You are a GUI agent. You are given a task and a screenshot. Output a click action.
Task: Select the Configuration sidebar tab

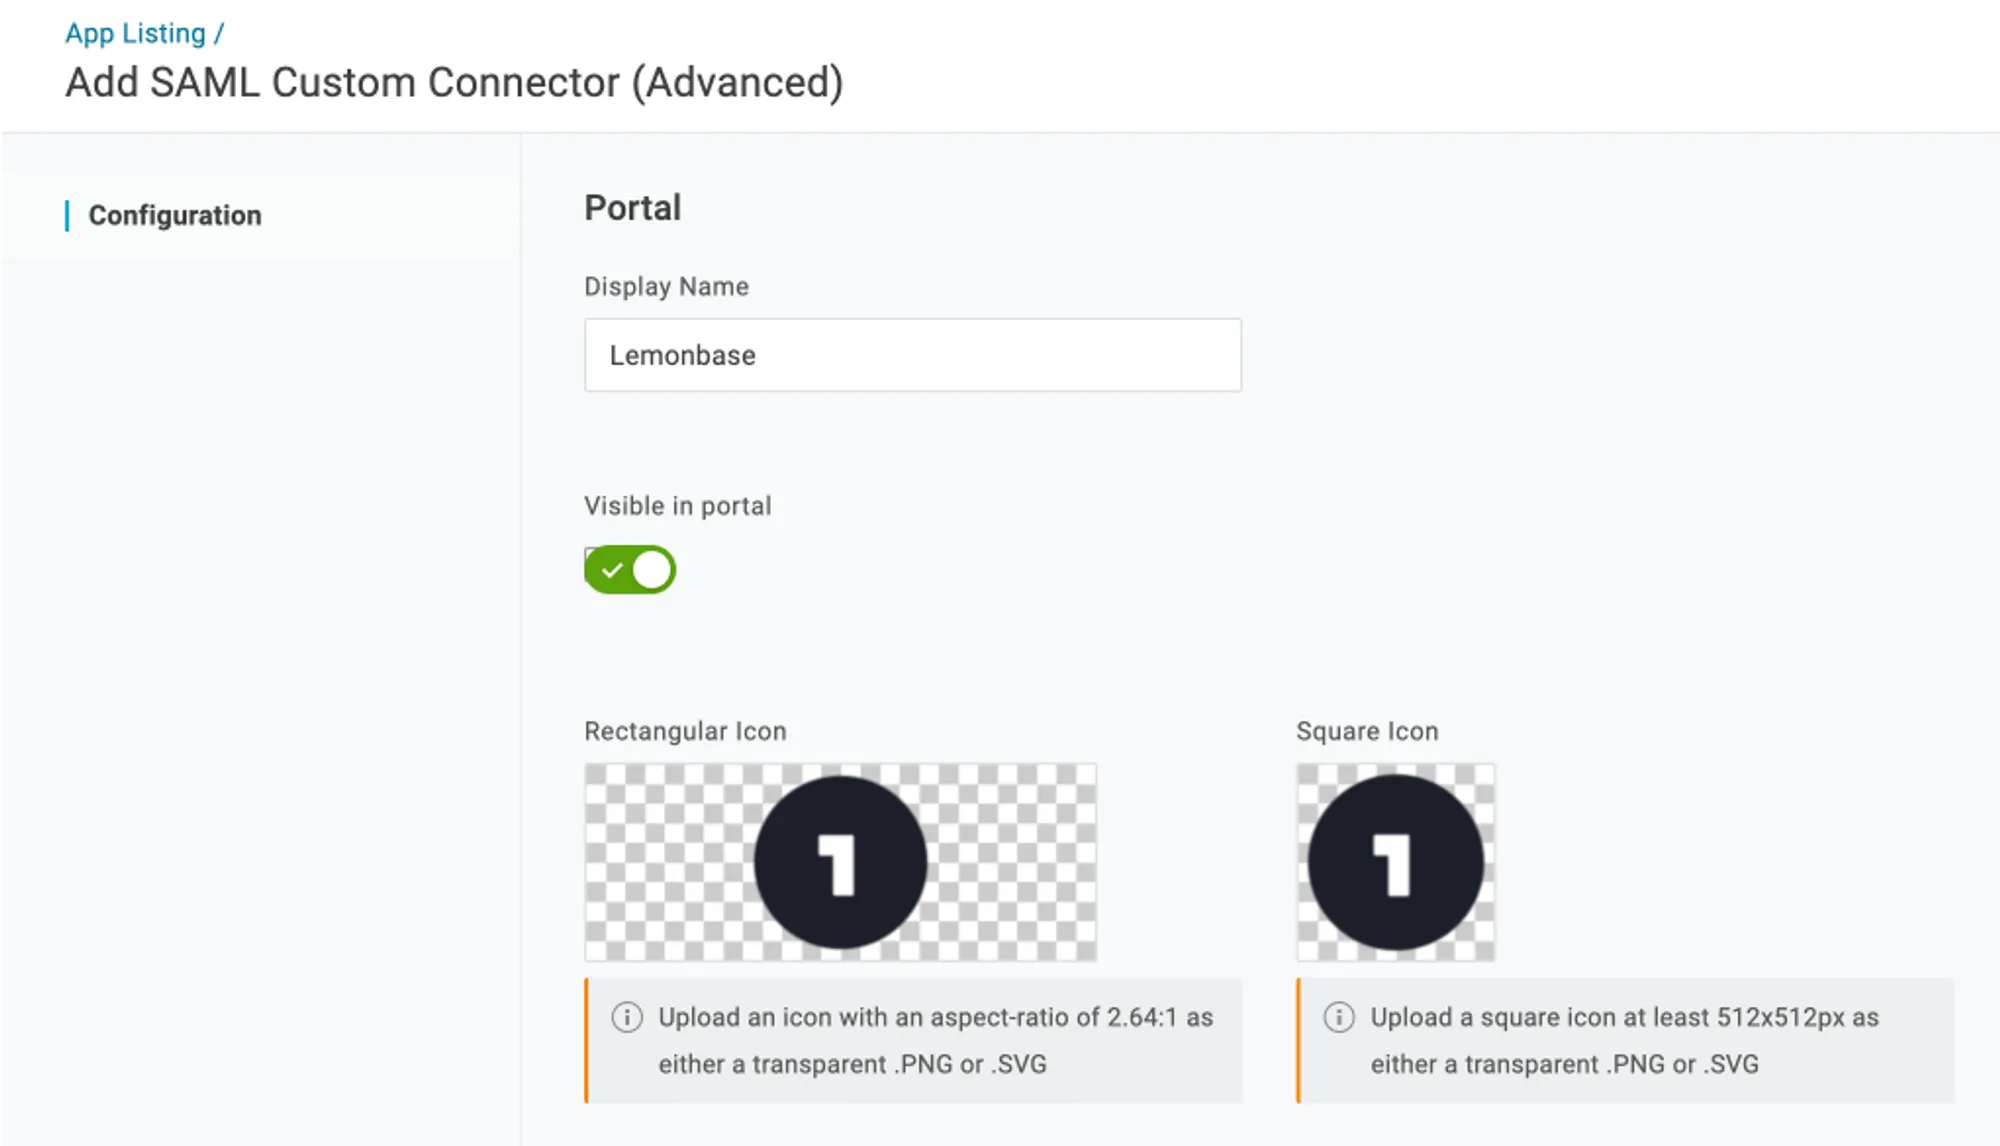tap(175, 215)
